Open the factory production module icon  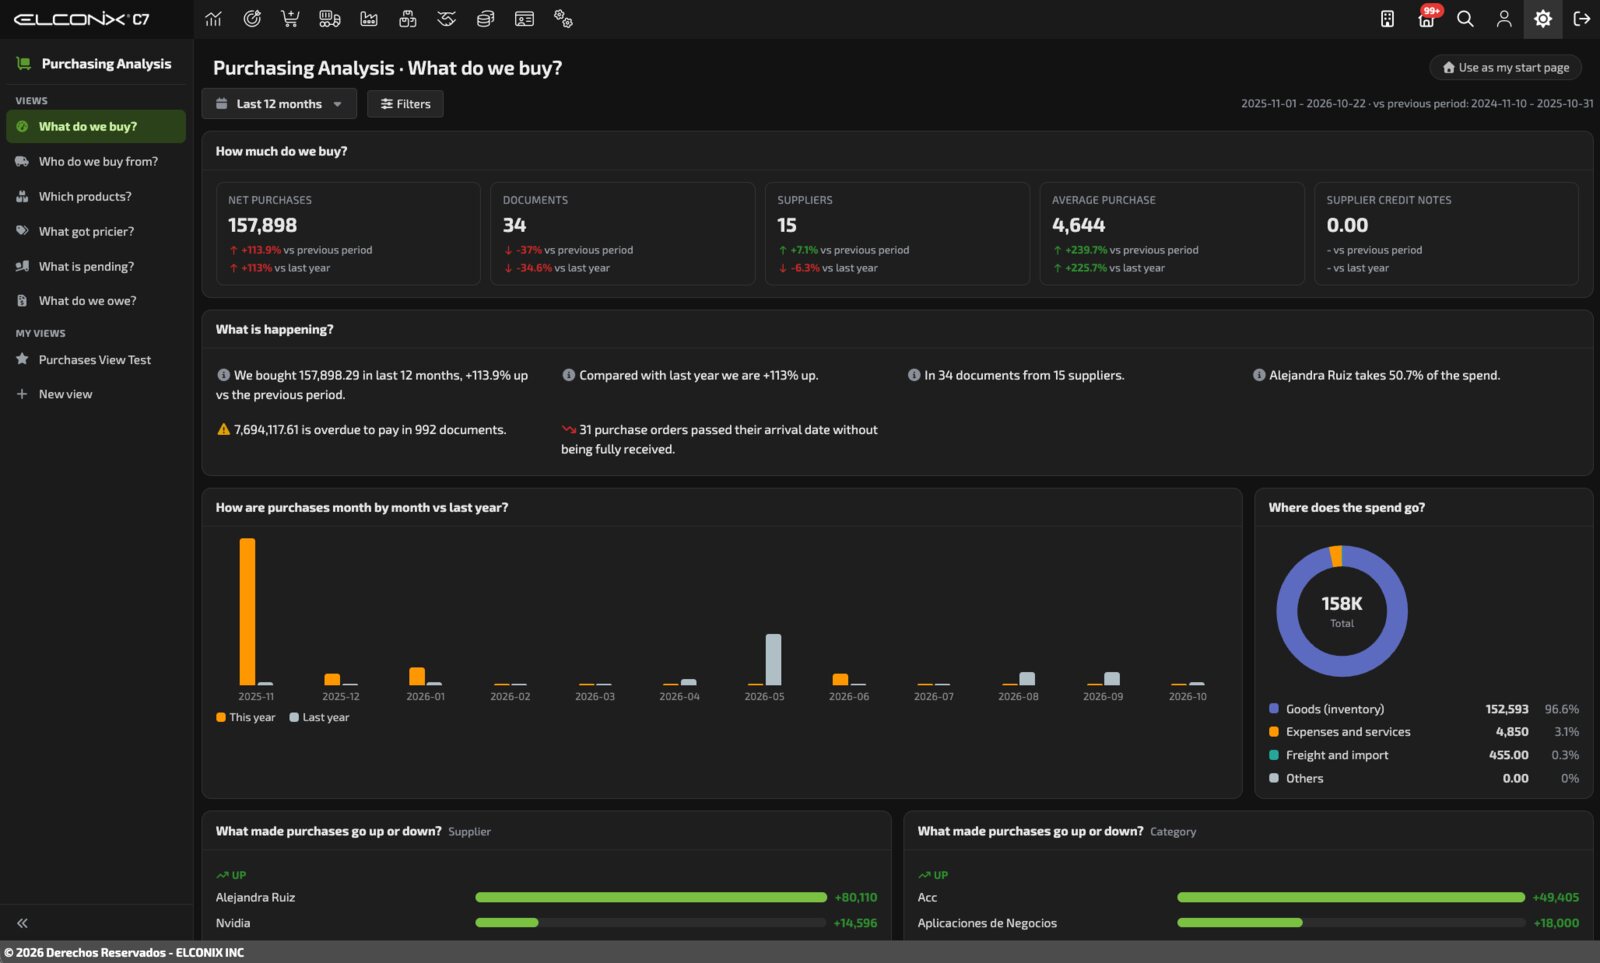[369, 19]
